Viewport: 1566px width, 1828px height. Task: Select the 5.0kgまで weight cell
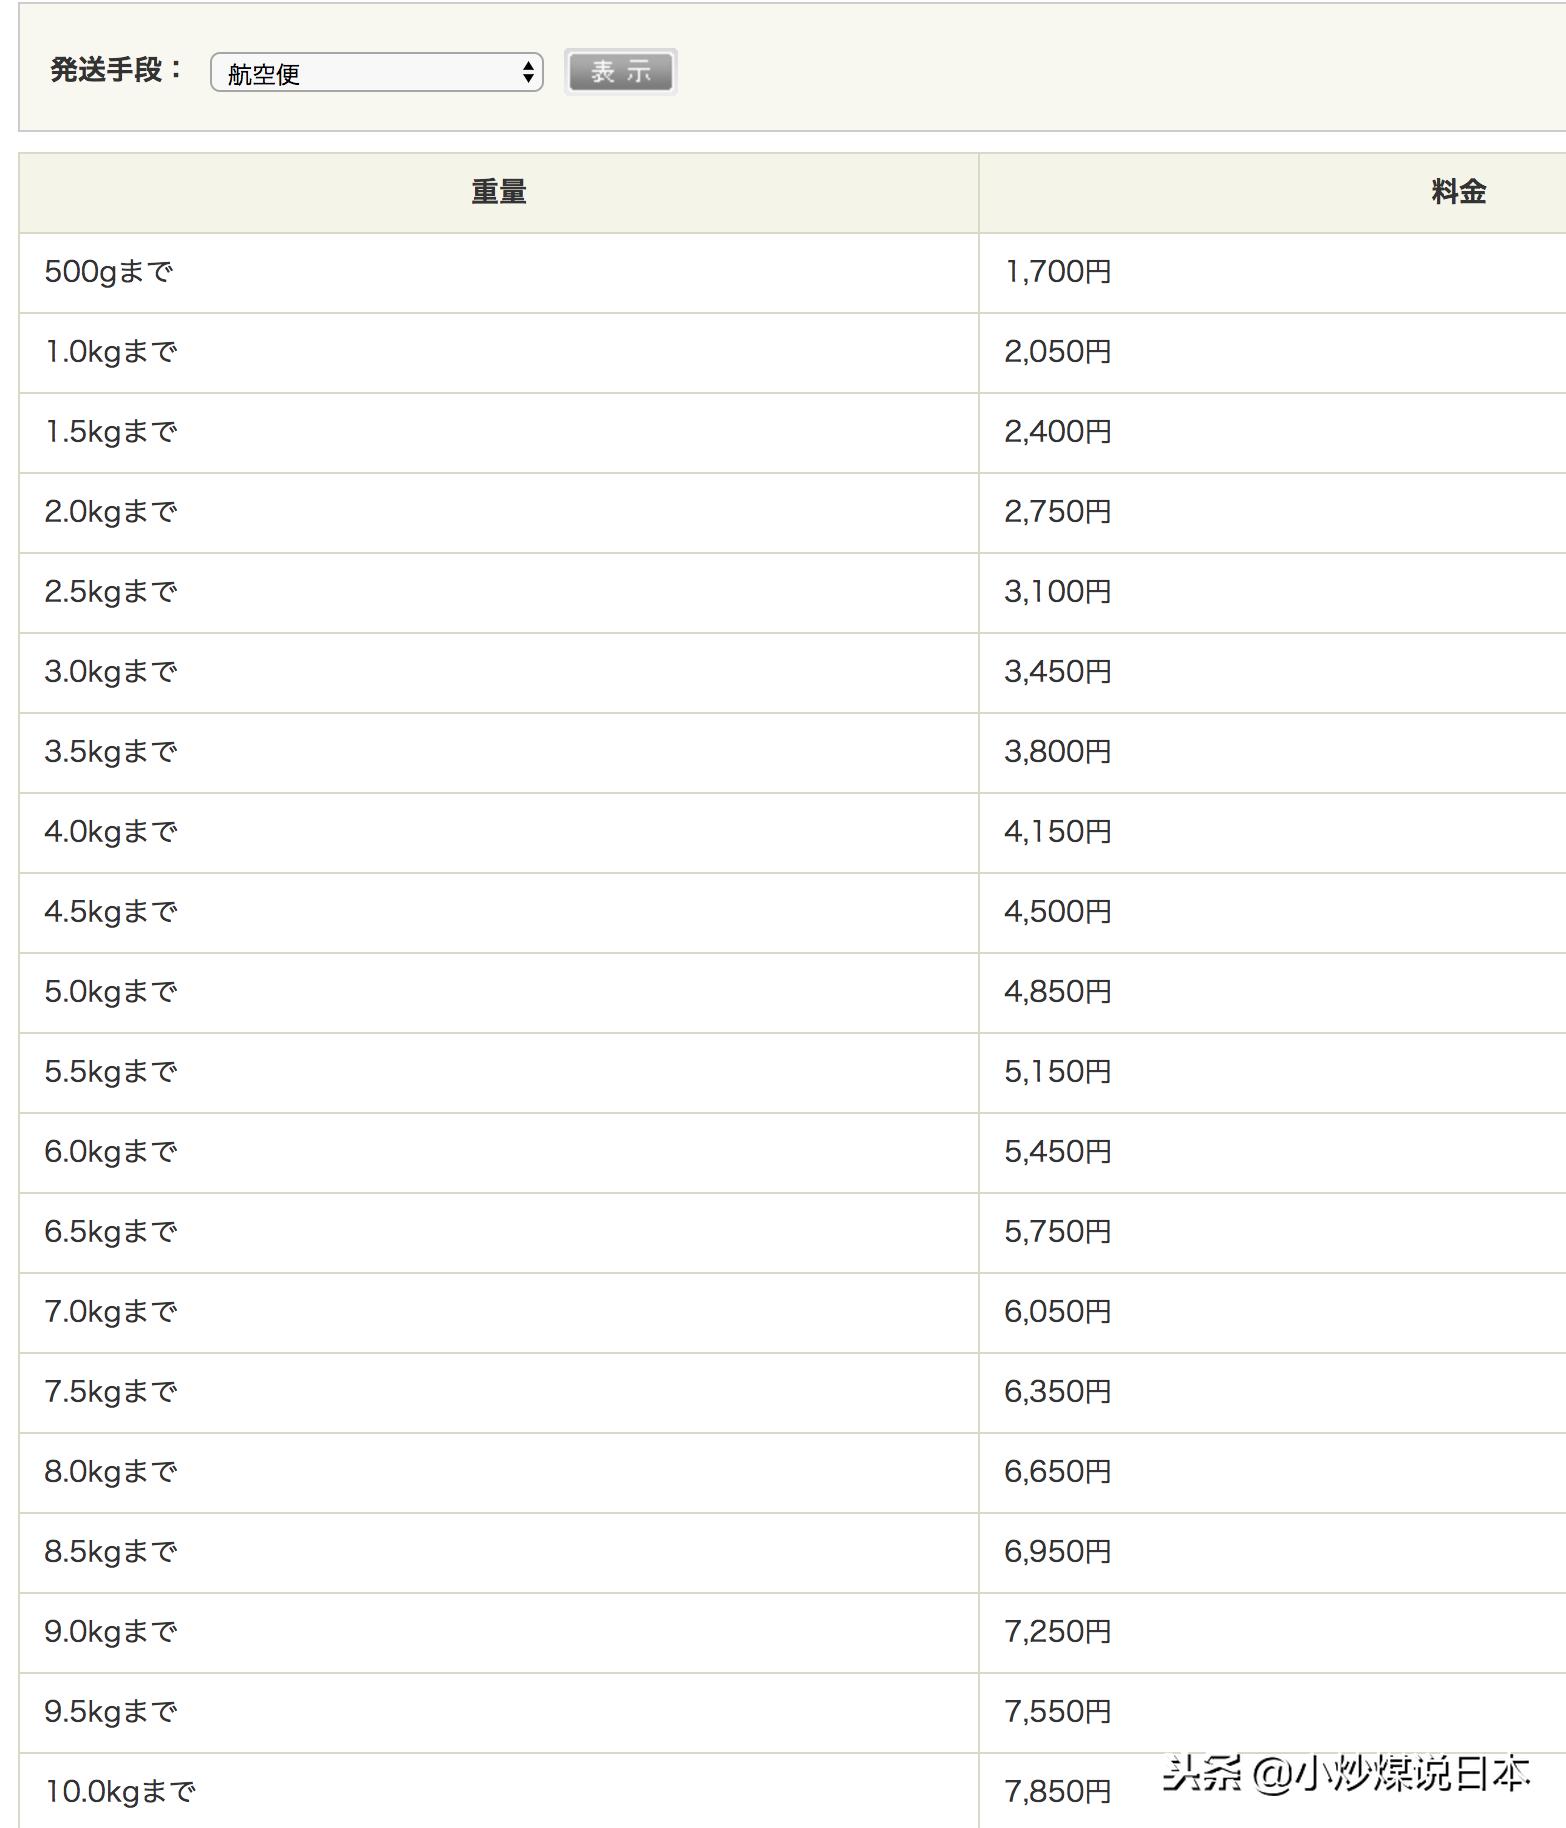(111, 992)
